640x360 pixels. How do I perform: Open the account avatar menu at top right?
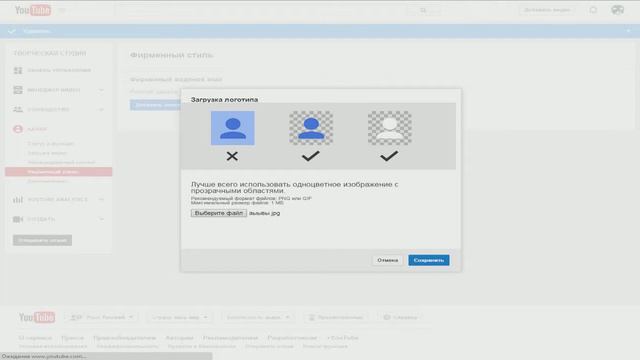coord(617,10)
